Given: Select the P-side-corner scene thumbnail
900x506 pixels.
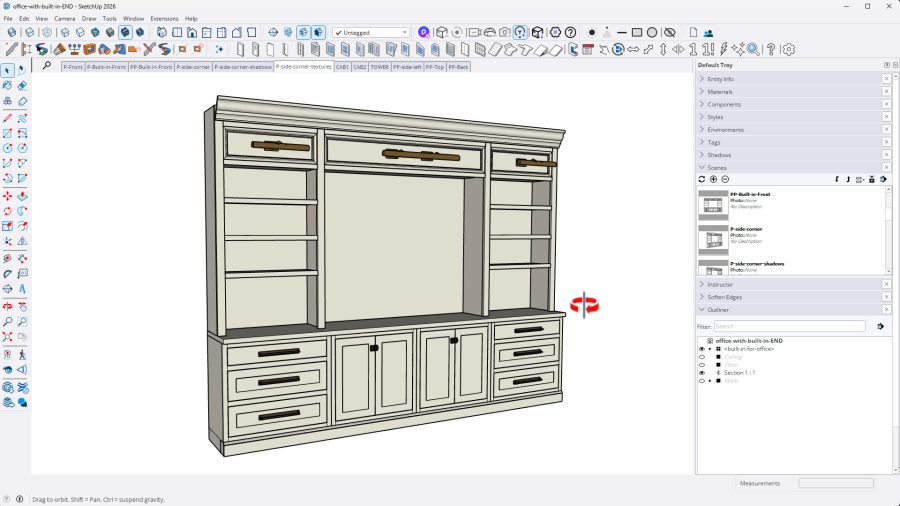Looking at the screenshot, I should pos(713,240).
